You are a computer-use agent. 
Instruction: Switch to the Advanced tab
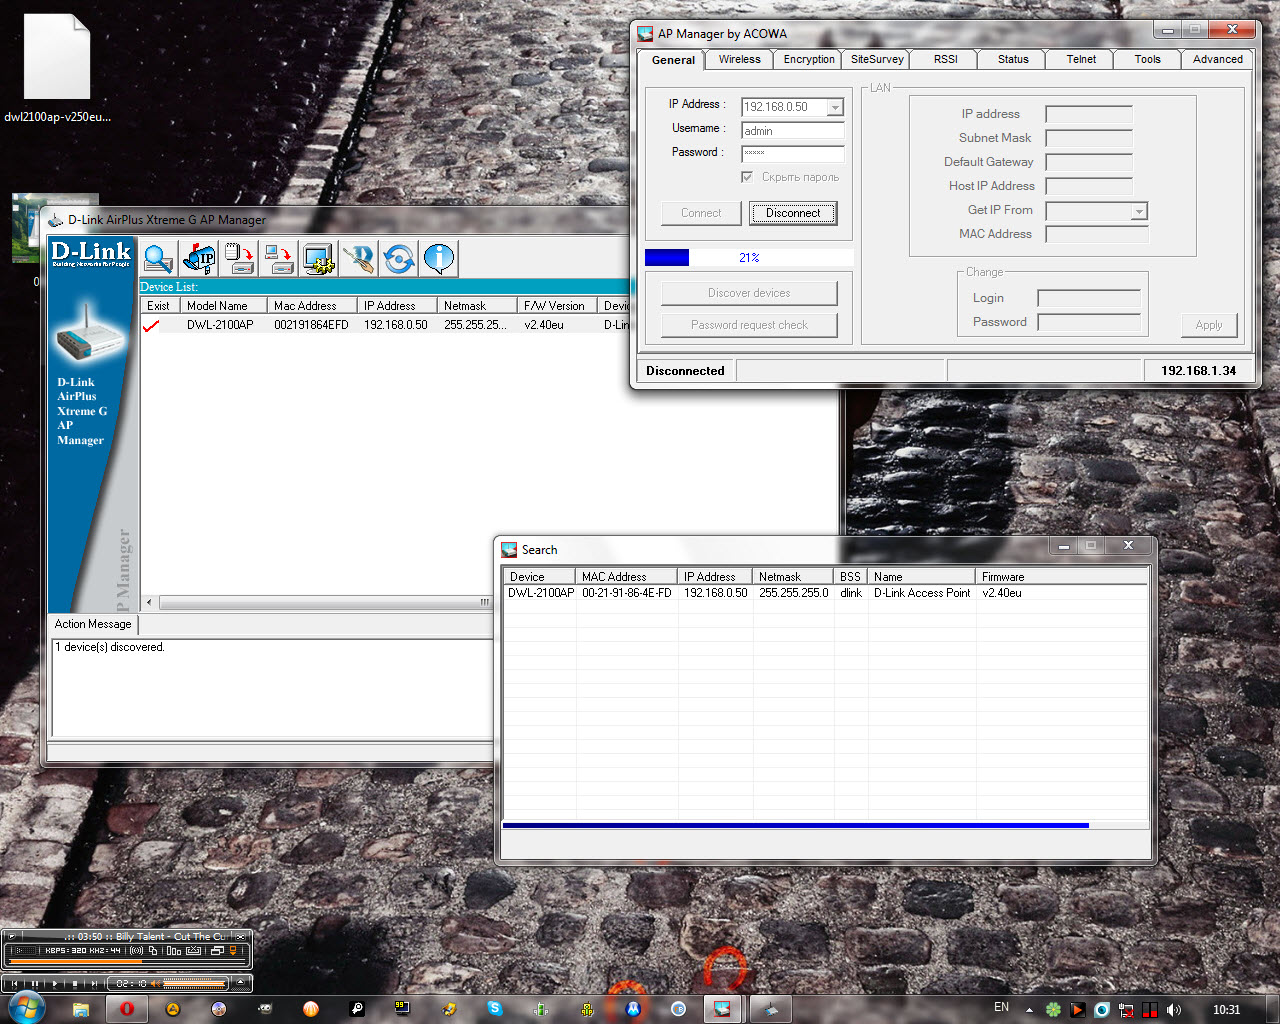pos(1218,59)
